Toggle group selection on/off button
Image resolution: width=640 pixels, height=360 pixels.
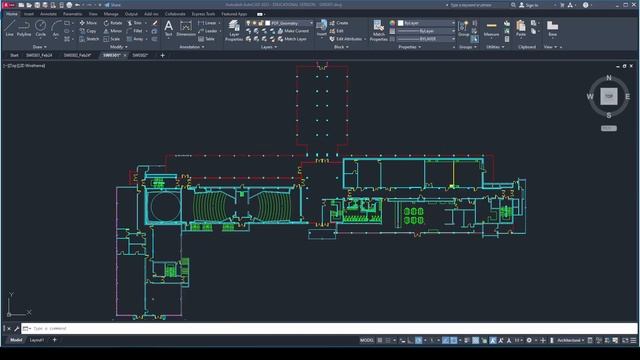click(x=474, y=39)
